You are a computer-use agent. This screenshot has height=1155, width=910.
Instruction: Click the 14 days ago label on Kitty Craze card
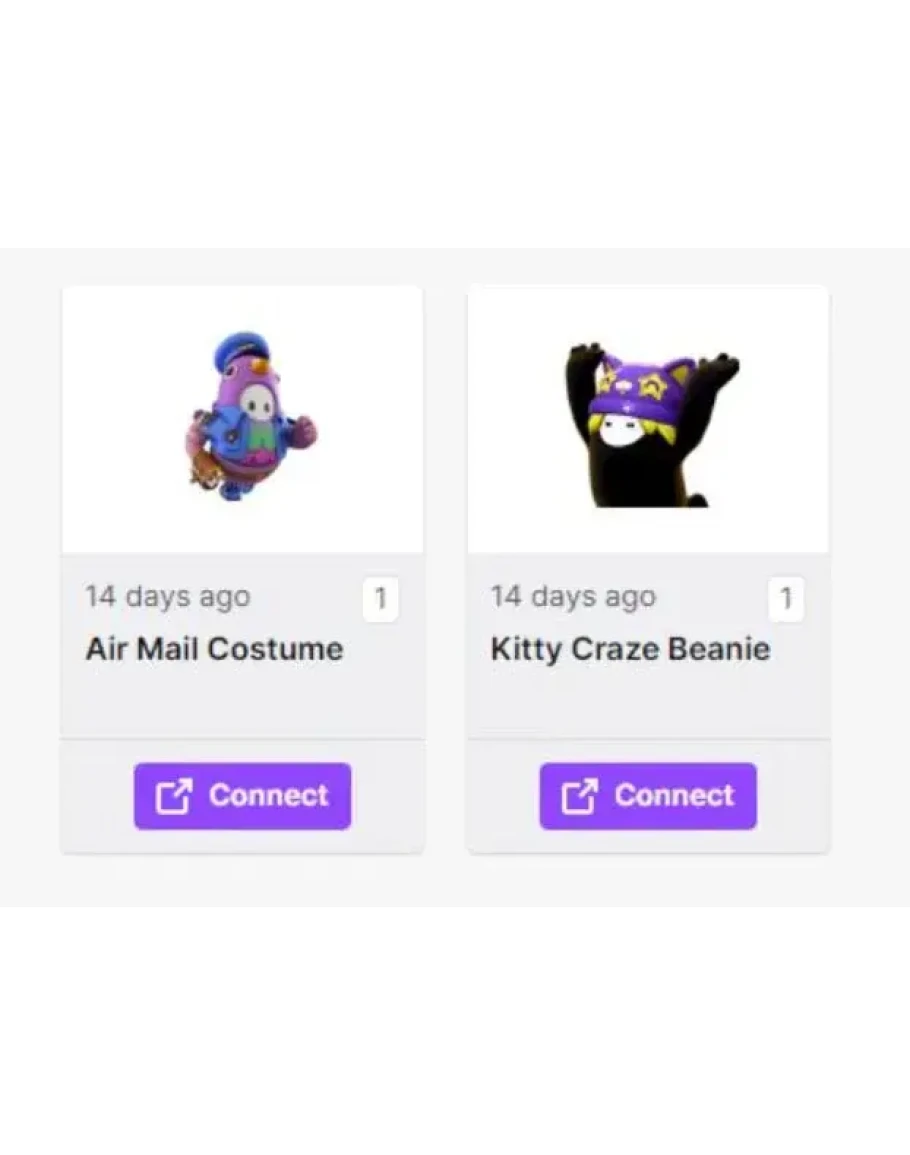(573, 597)
